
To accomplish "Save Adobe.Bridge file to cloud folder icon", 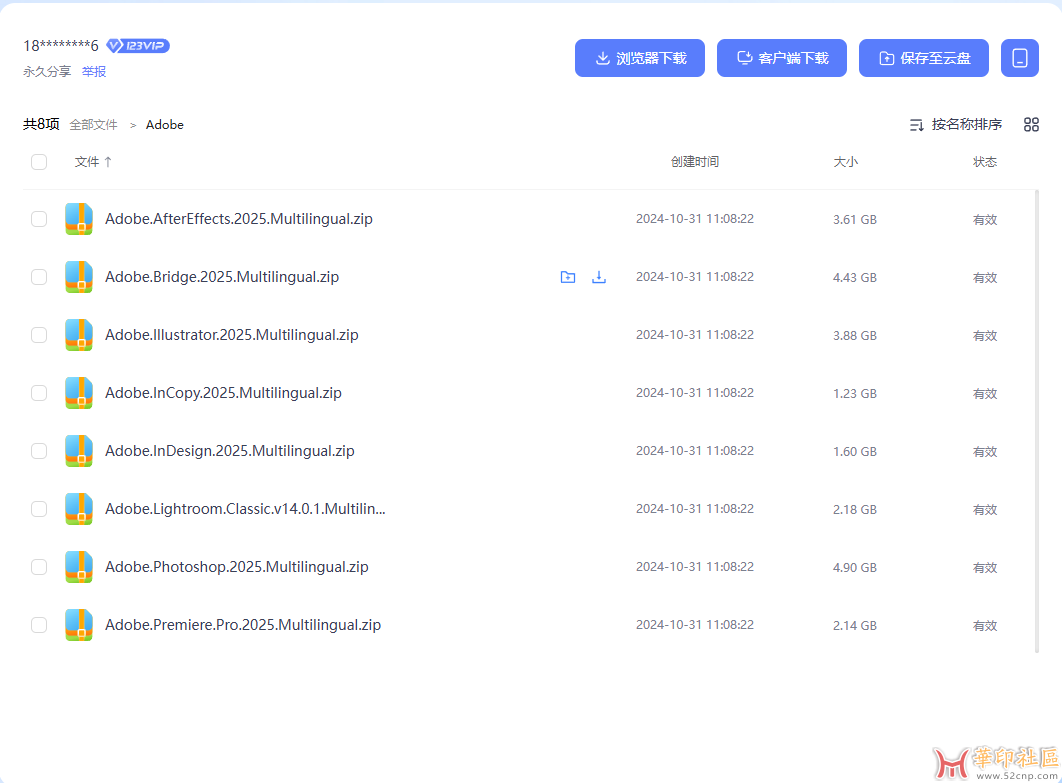I will point(568,277).
